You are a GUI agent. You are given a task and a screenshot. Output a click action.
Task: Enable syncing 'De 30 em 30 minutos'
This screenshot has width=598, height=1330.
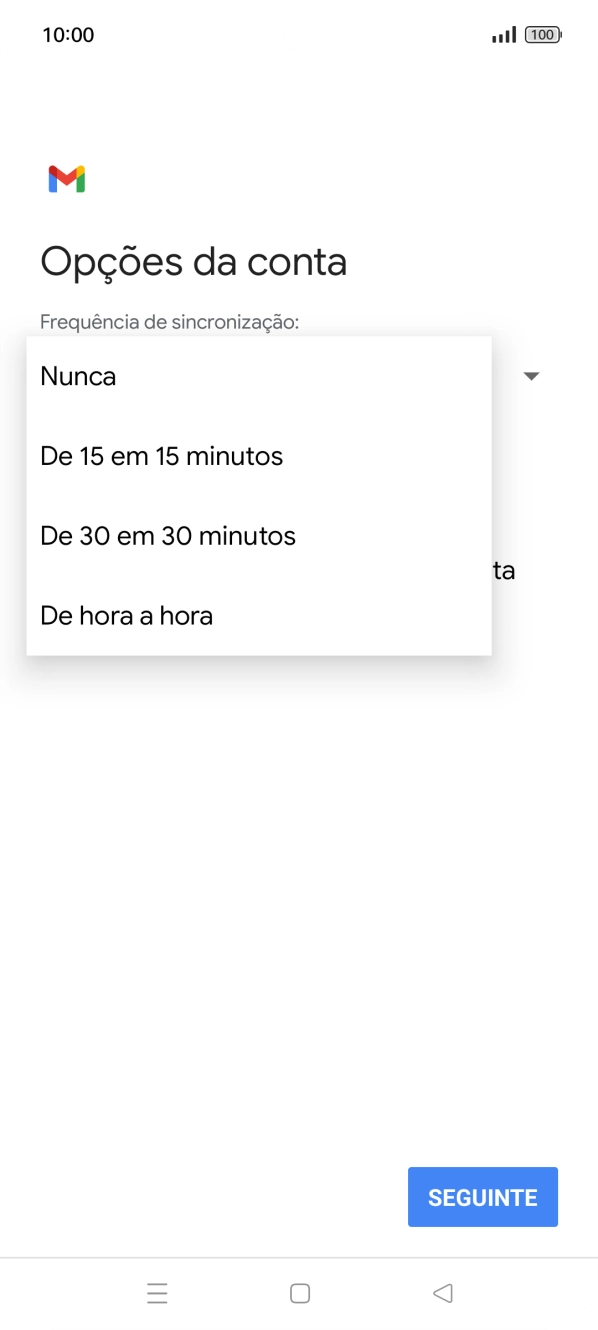click(166, 536)
